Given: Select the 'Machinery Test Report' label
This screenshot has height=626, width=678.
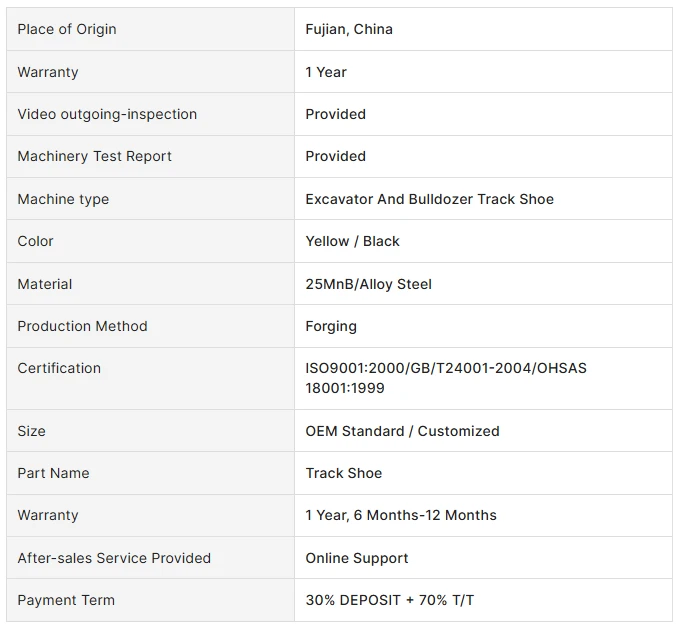Looking at the screenshot, I should tap(95, 156).
